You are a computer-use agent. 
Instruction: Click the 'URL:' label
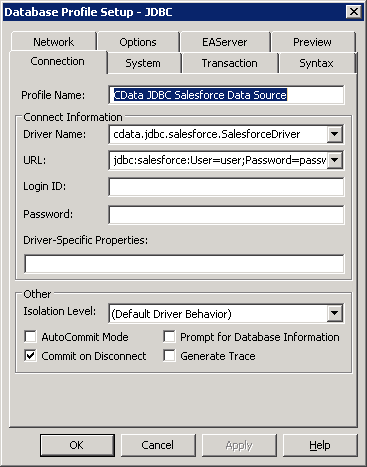pyautogui.click(x=35, y=160)
